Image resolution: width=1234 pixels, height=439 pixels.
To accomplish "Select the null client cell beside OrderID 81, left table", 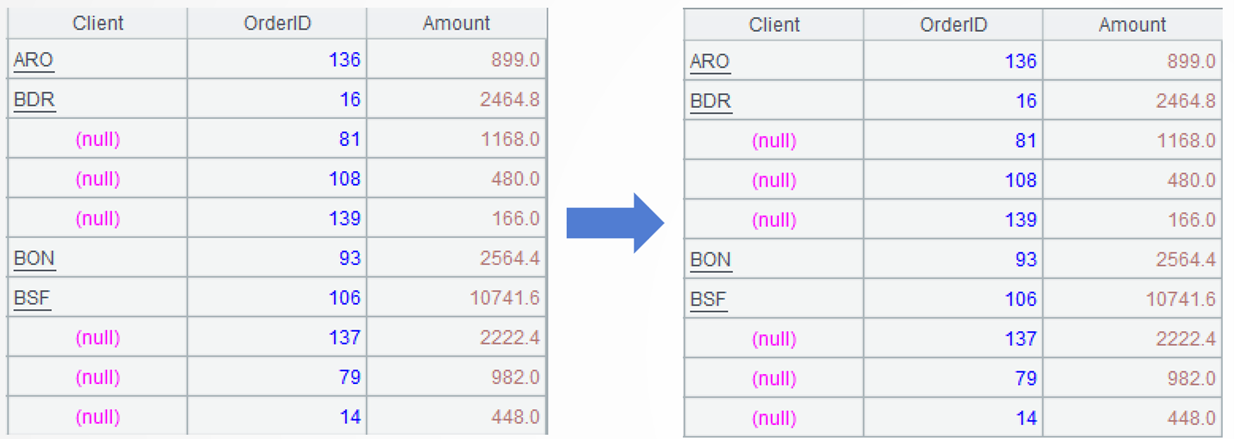I will point(98,140).
